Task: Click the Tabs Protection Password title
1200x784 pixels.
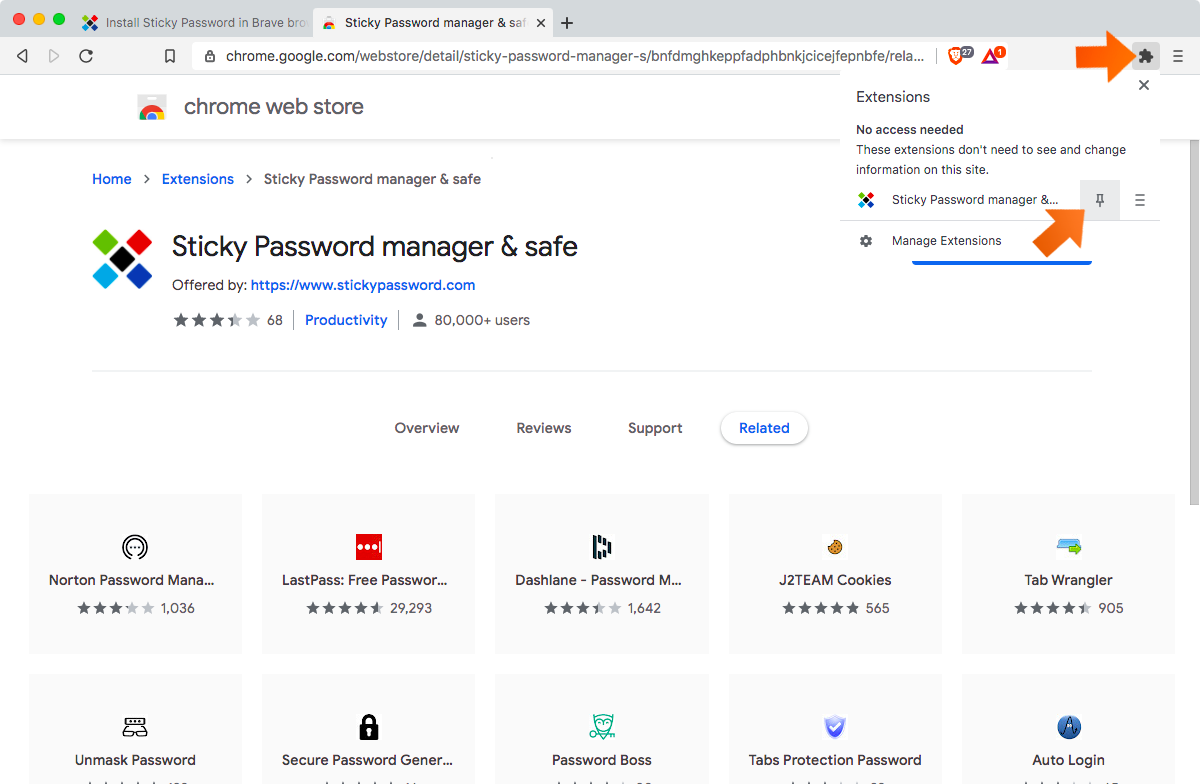Action: [835, 760]
